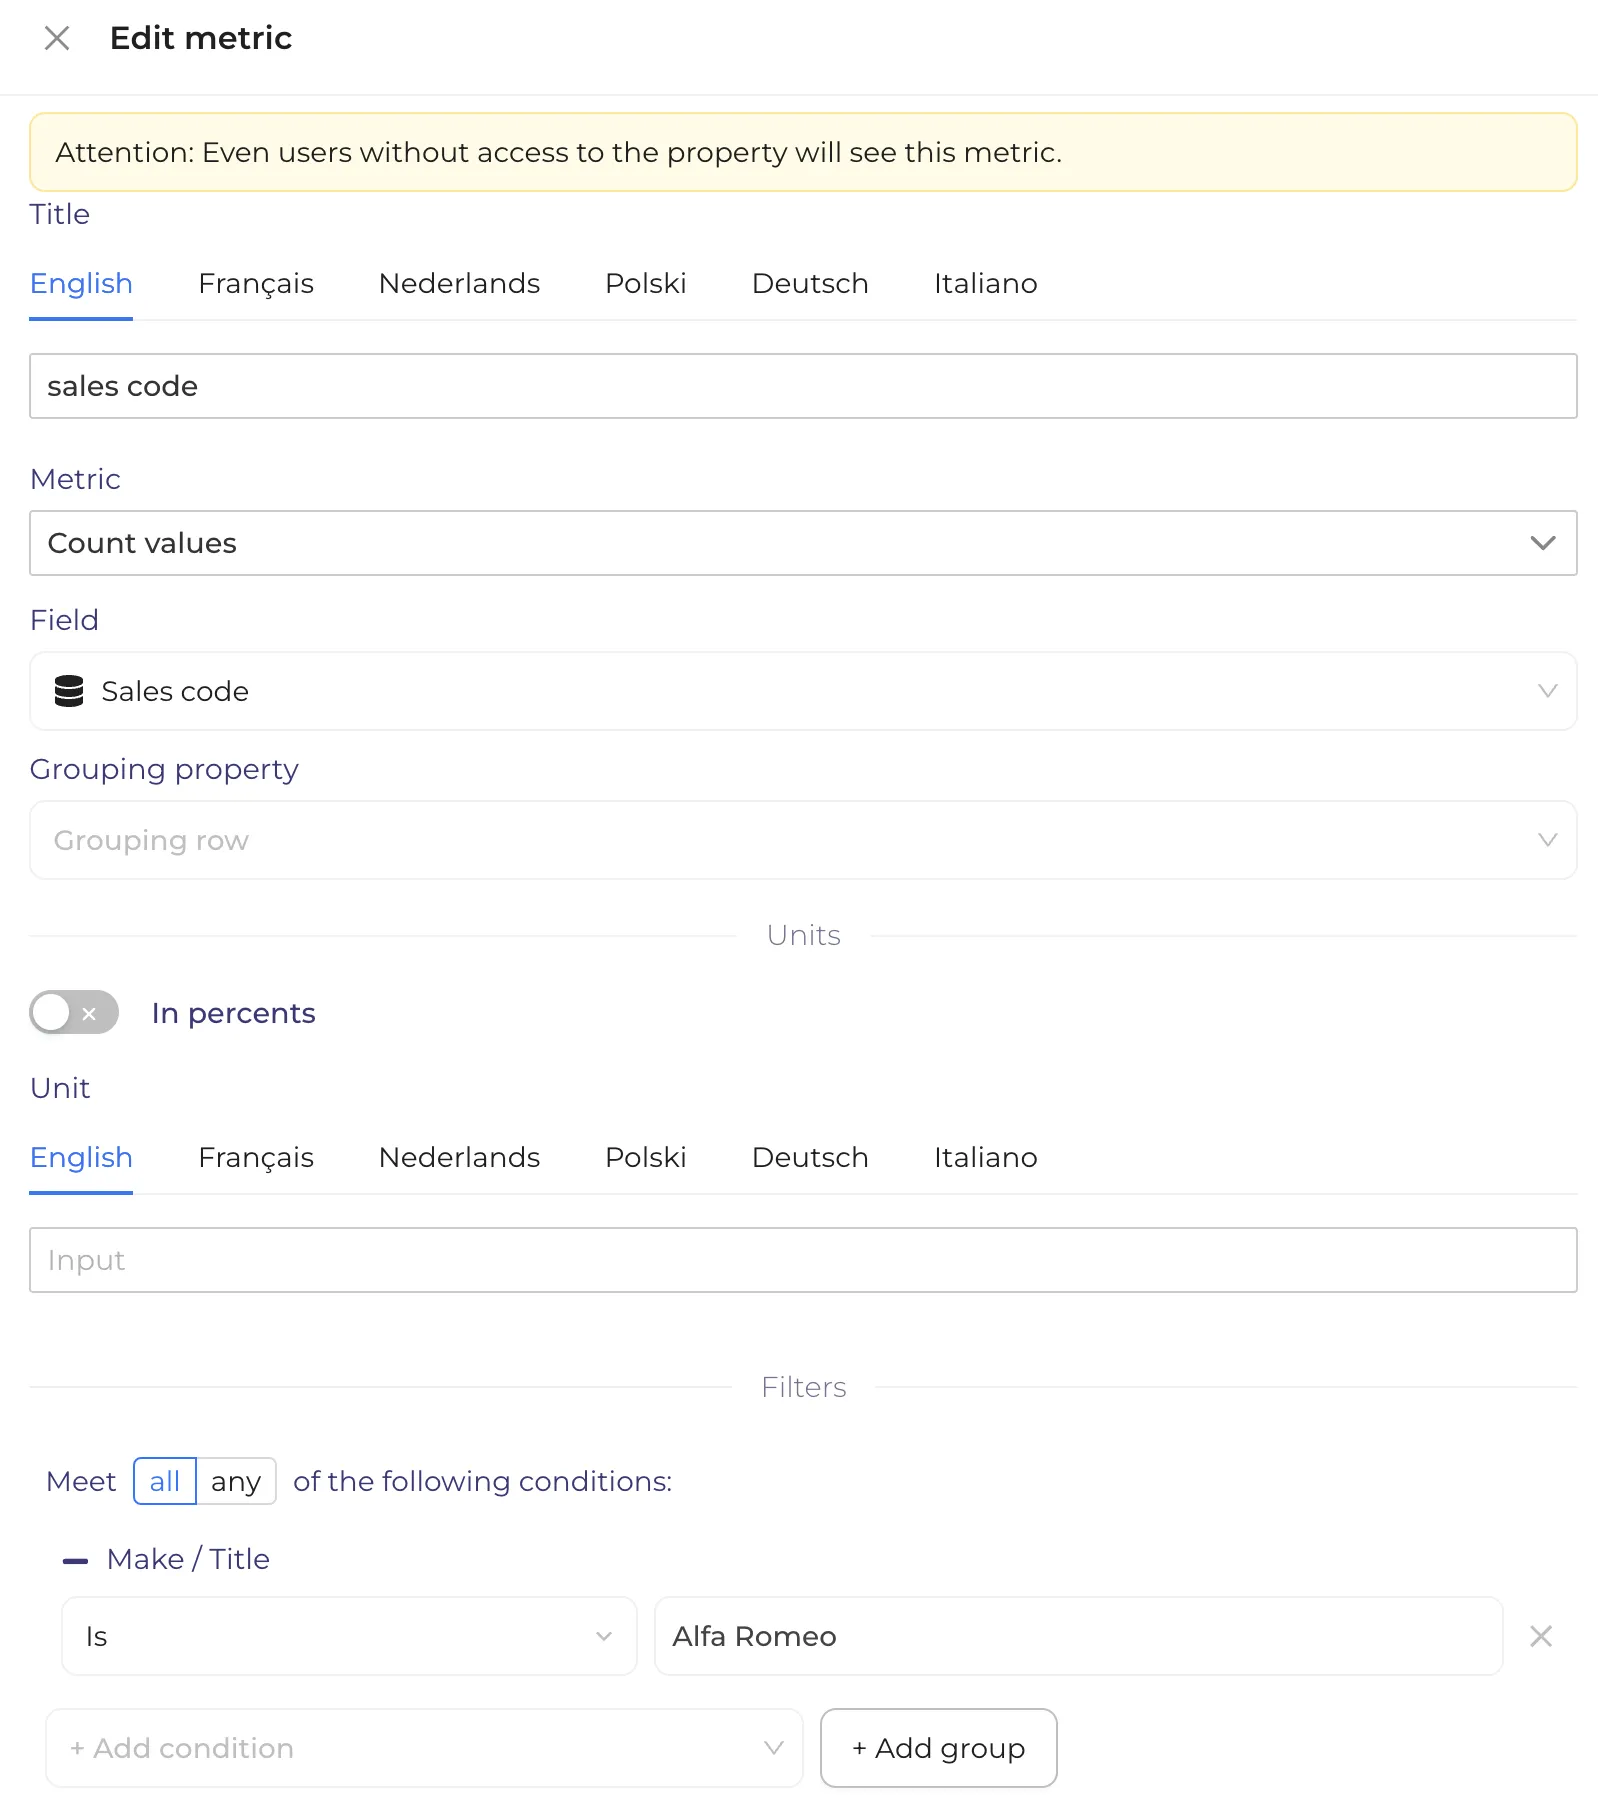Open the 'Is' operator dropdown
Viewport: 1598px width, 1818px height.
[x=349, y=1636]
